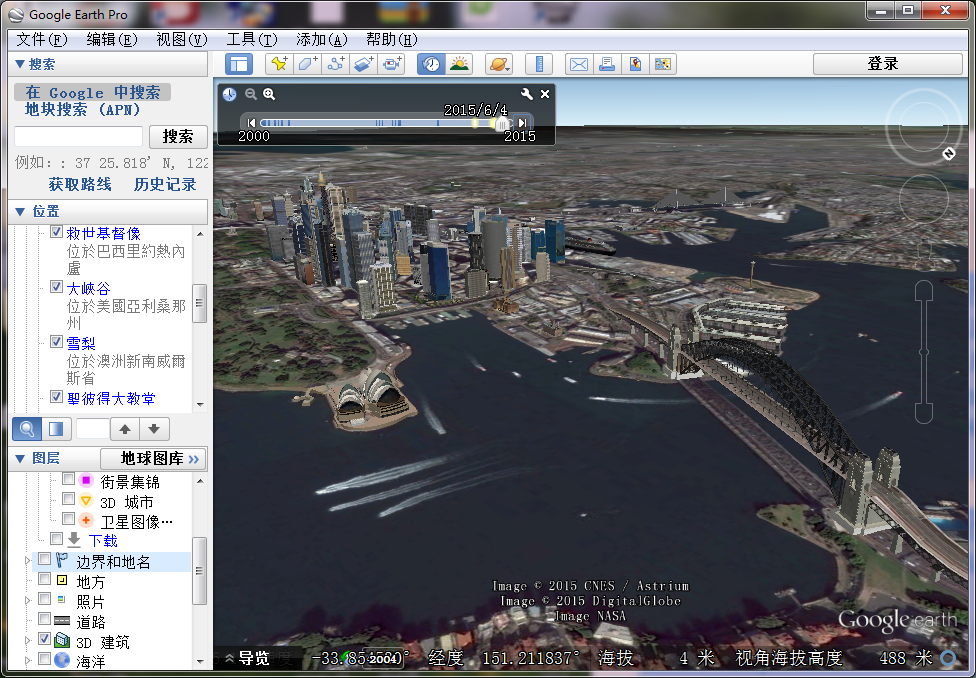Open the ruler measurement tool
The image size is (976, 678).
[x=539, y=64]
